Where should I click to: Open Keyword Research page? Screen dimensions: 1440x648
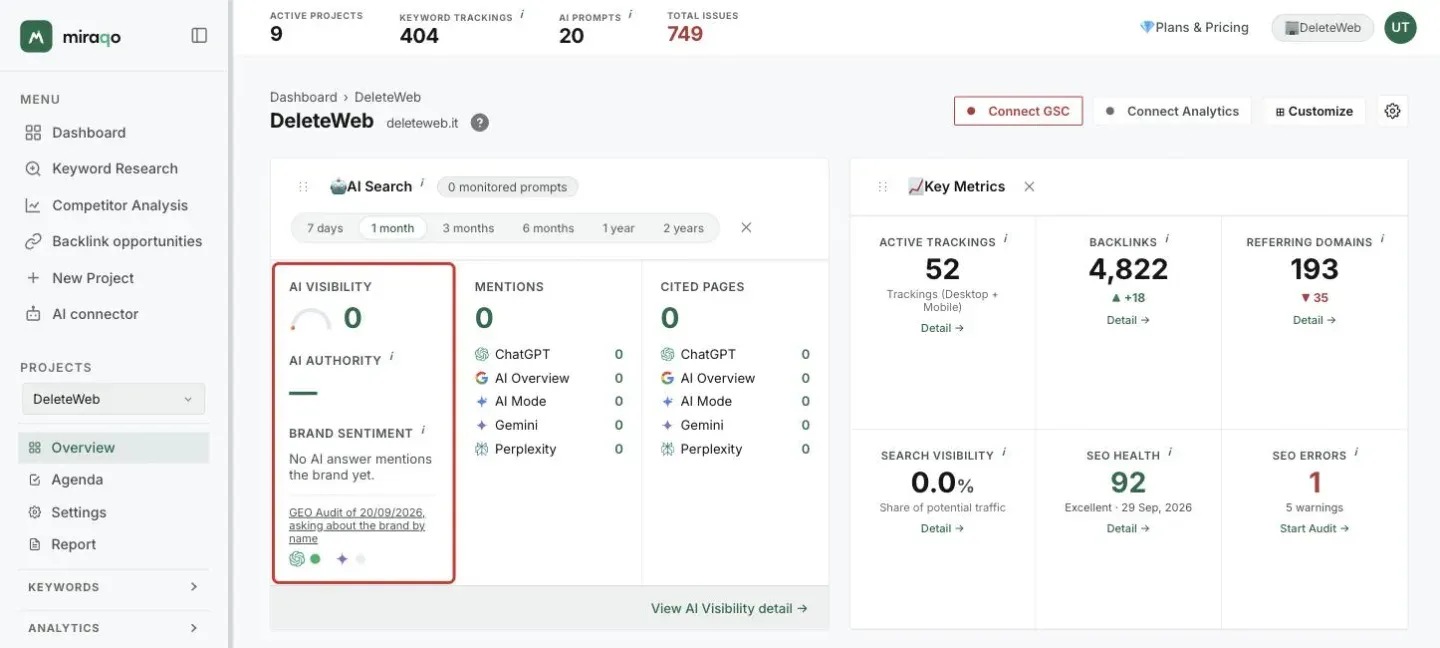(114, 169)
